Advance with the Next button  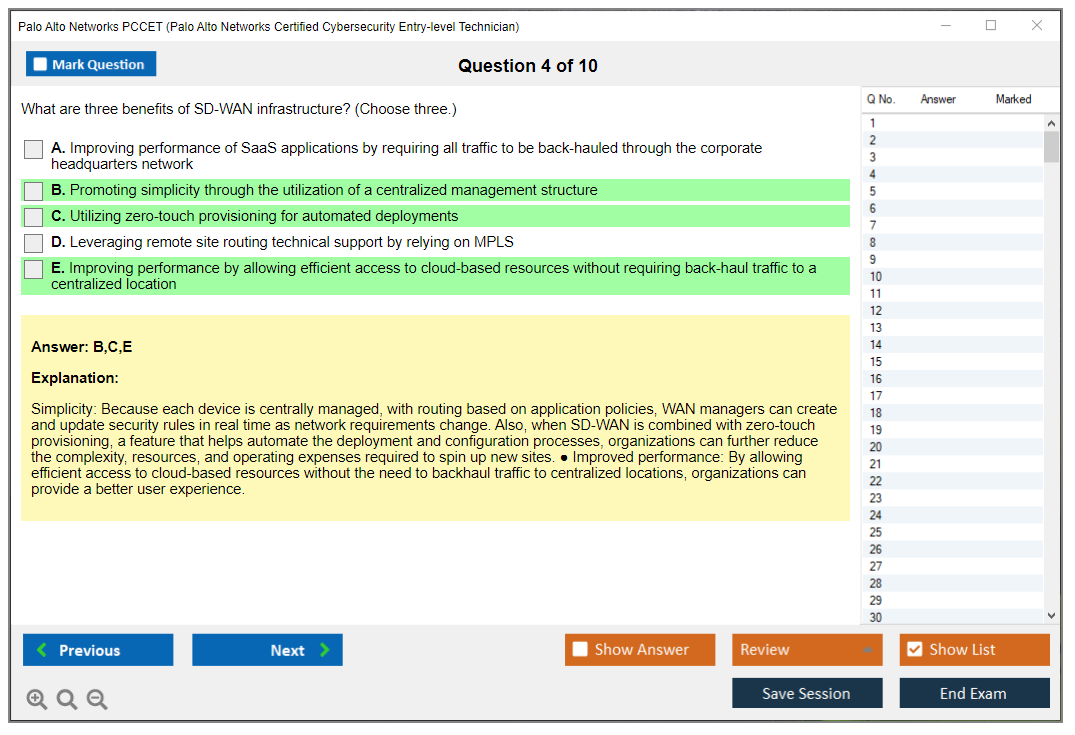pos(267,650)
